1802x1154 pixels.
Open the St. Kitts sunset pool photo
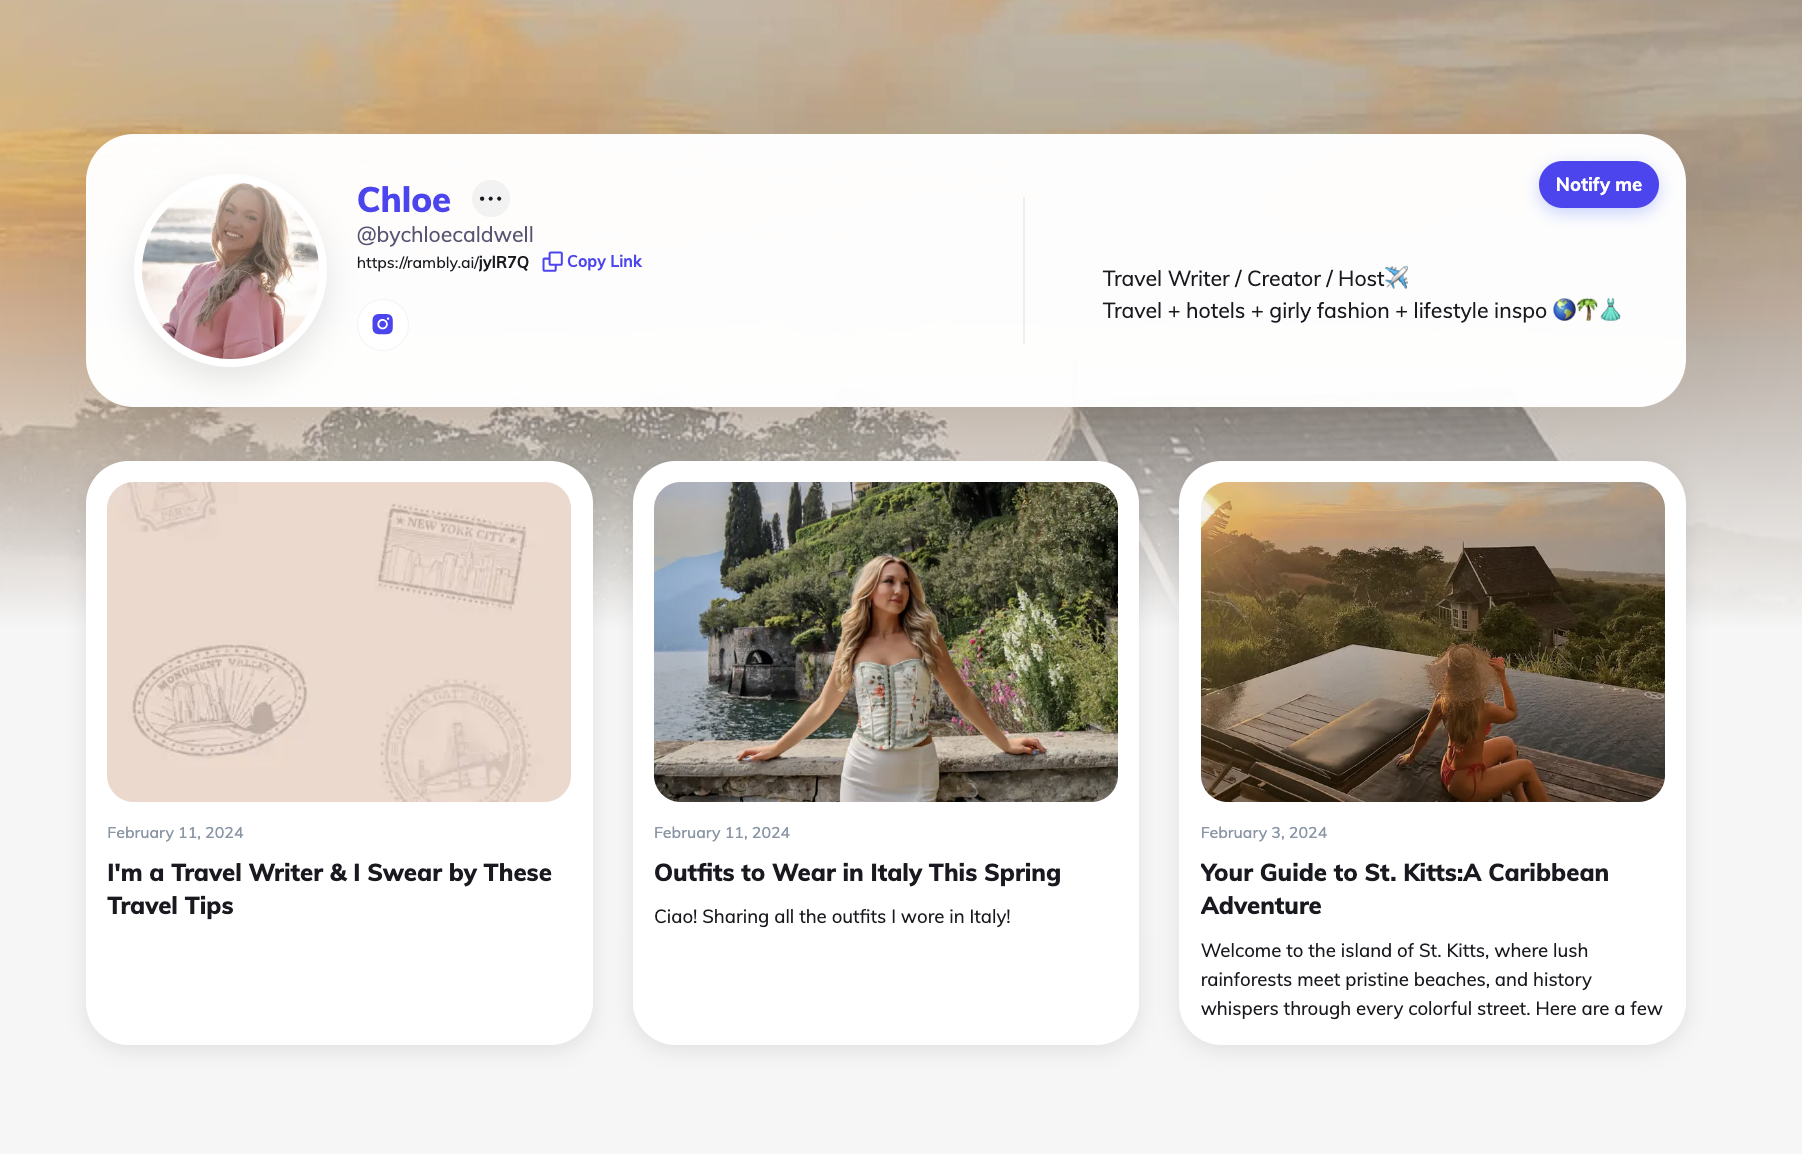(1432, 642)
